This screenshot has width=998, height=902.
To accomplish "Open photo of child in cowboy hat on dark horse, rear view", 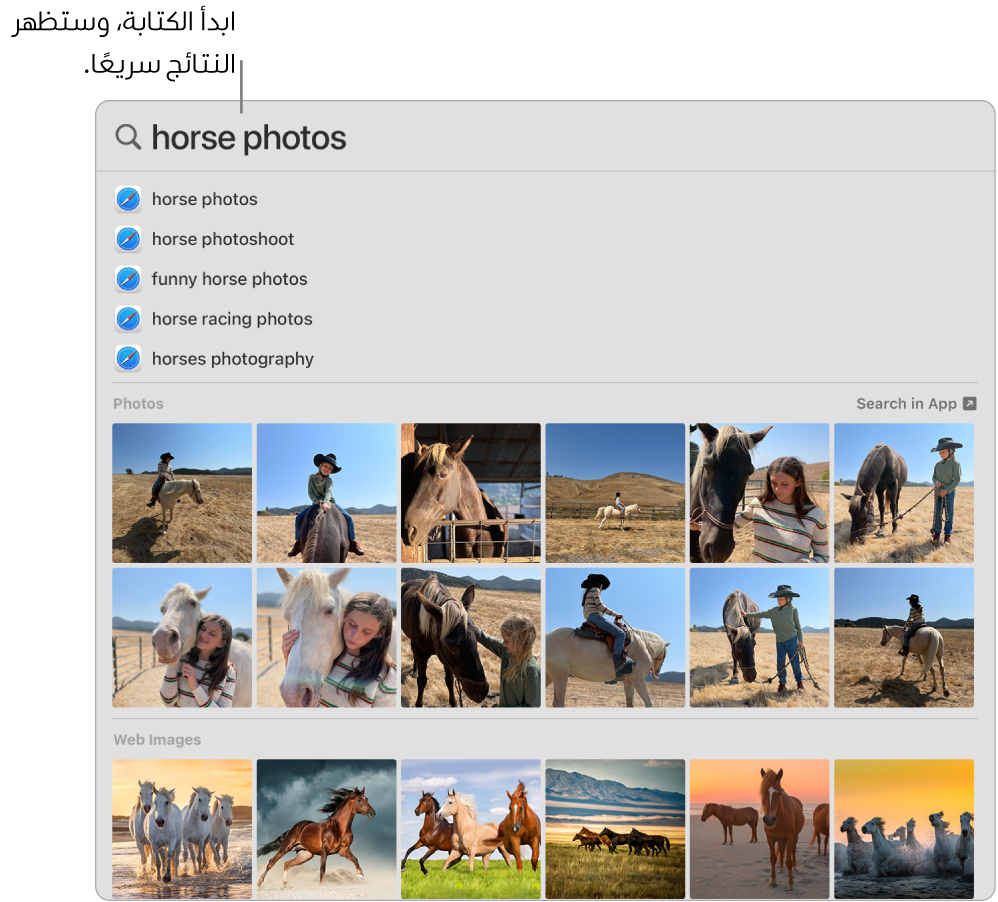I will point(327,493).
